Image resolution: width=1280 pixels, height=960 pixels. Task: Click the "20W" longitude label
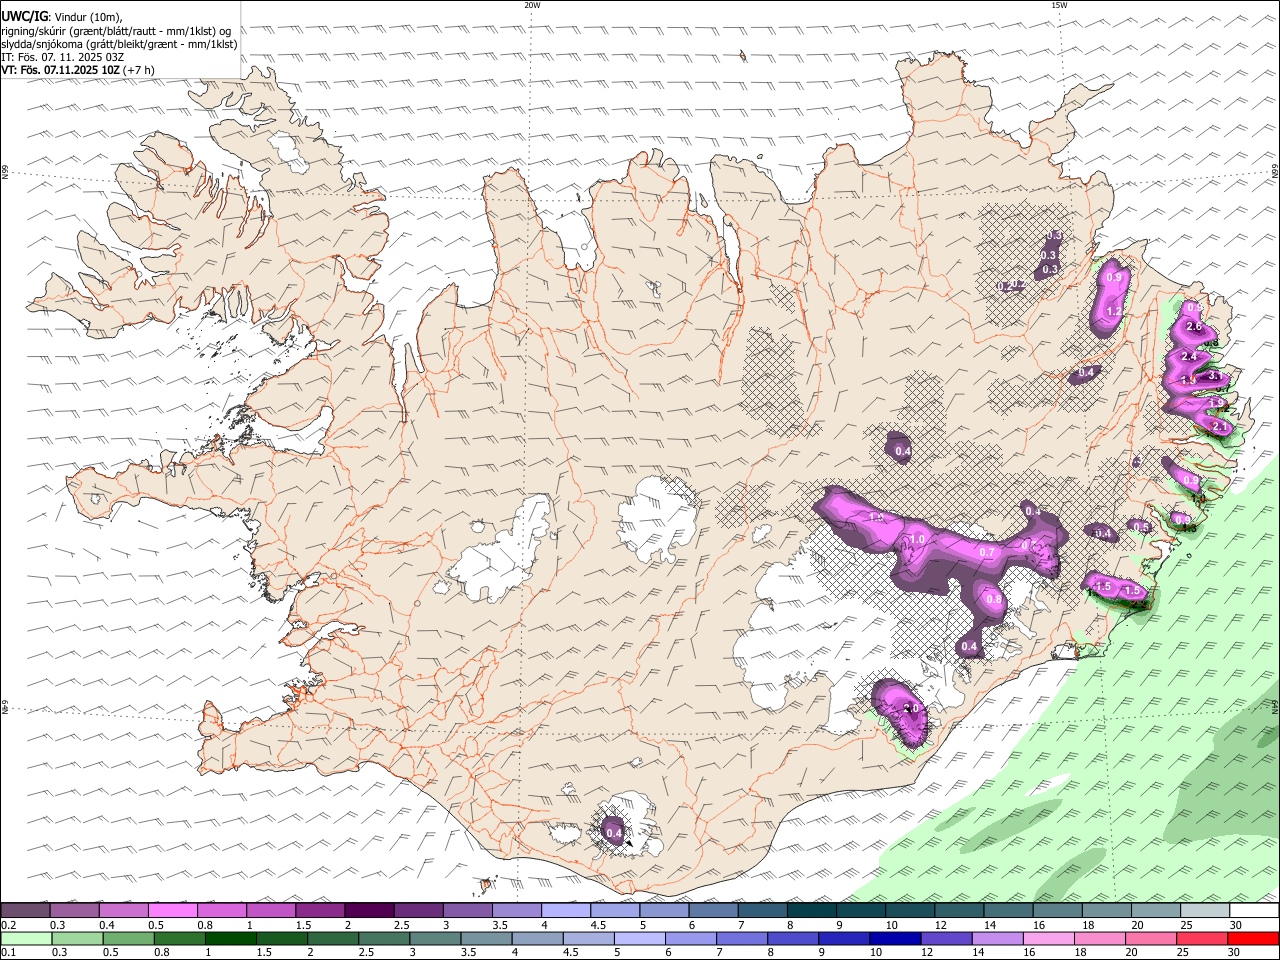532,5
